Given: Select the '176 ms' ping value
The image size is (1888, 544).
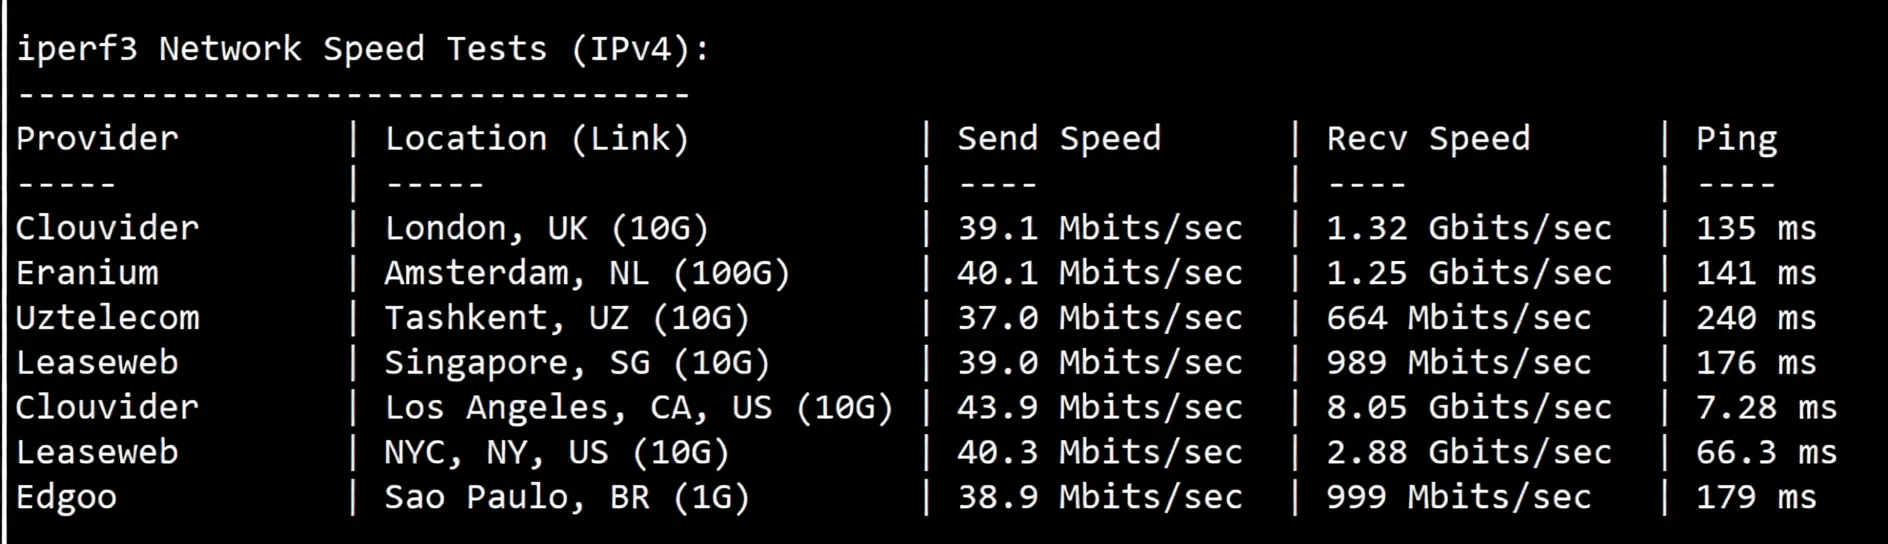Looking at the screenshot, I should point(1756,363).
